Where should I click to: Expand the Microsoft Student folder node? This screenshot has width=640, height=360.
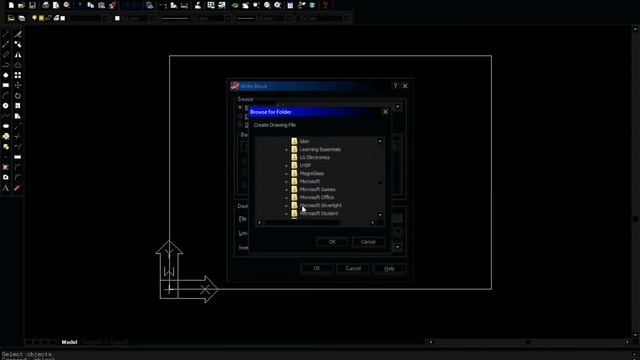click(286, 214)
